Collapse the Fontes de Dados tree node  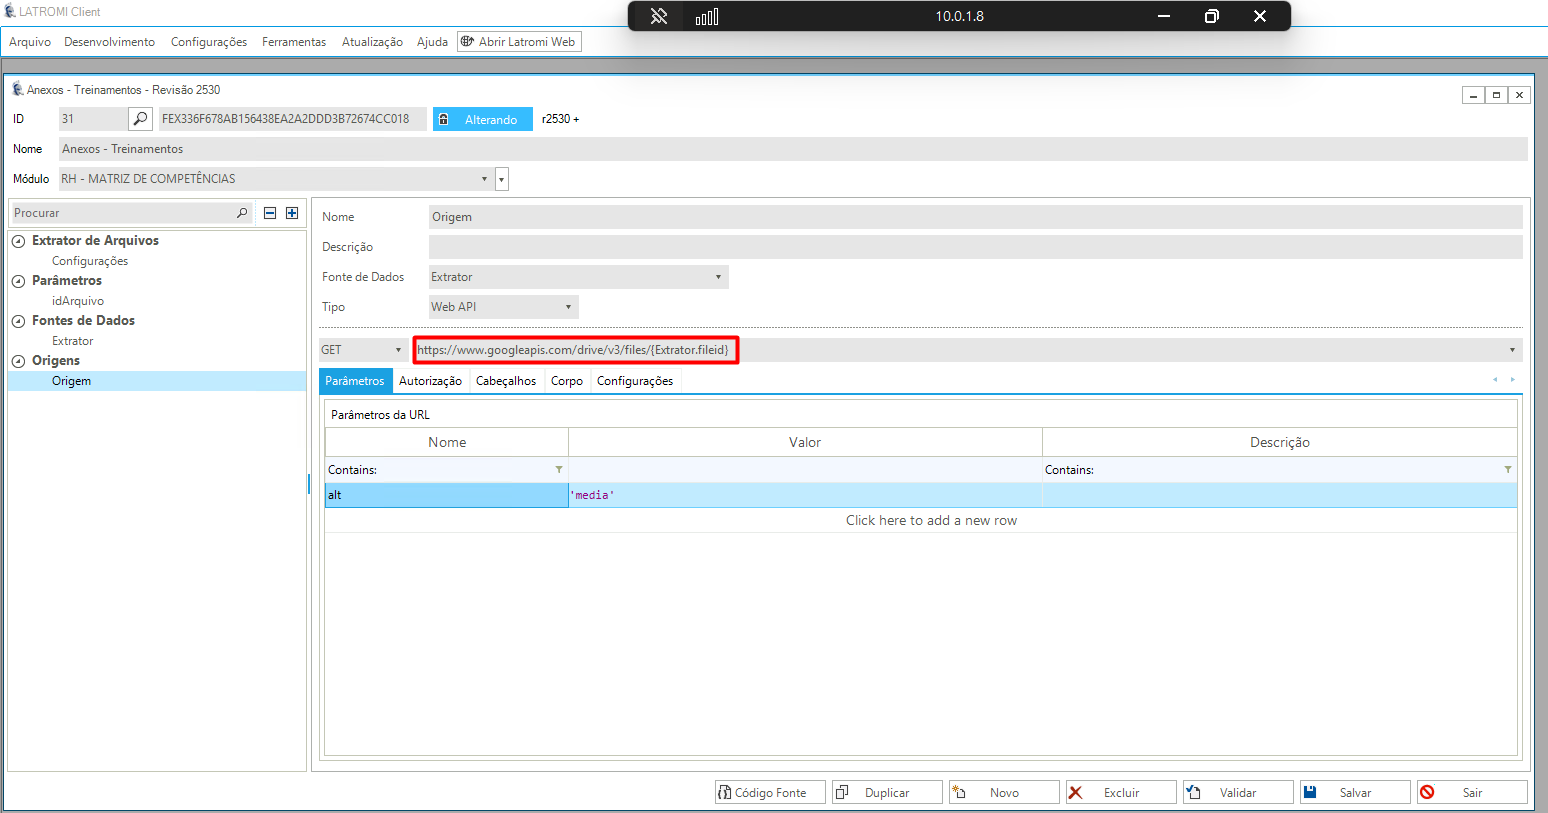tap(18, 321)
